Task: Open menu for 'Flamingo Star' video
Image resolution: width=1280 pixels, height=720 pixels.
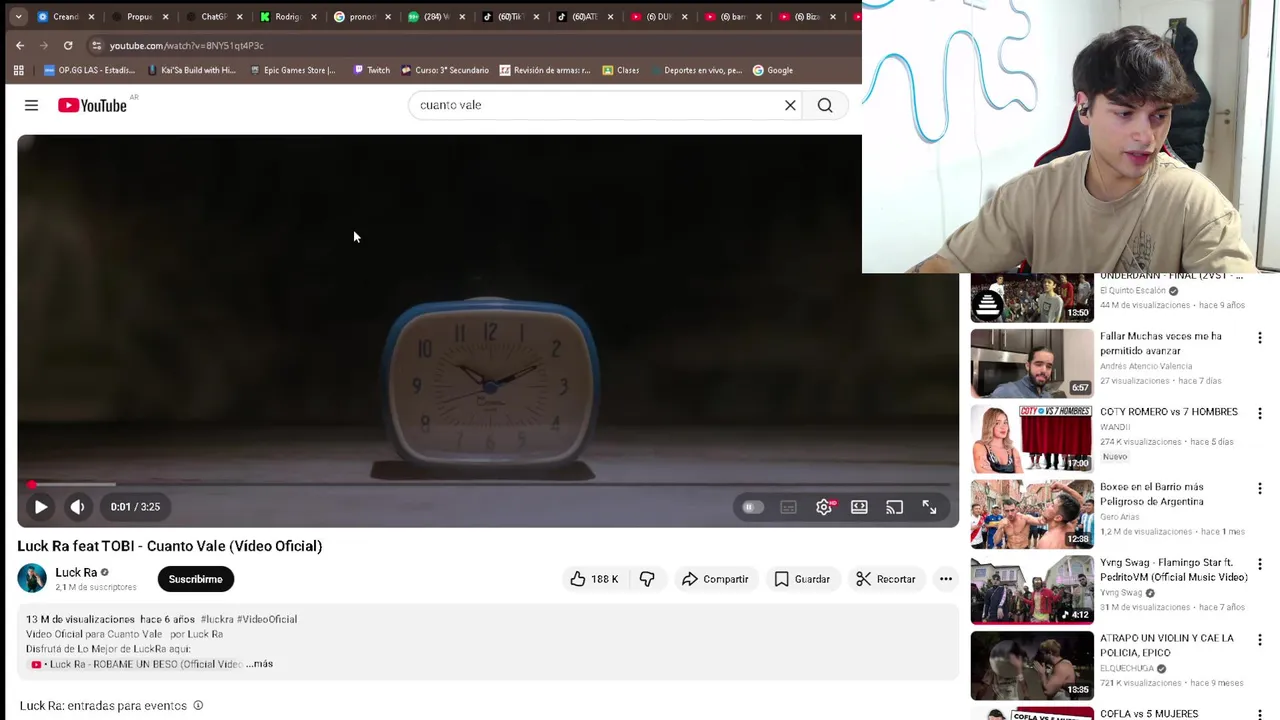Action: [x=1260, y=565]
